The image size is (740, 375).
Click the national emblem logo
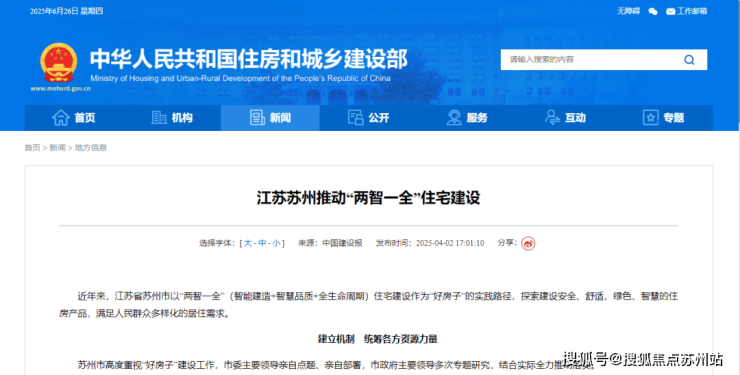pyautogui.click(x=59, y=63)
